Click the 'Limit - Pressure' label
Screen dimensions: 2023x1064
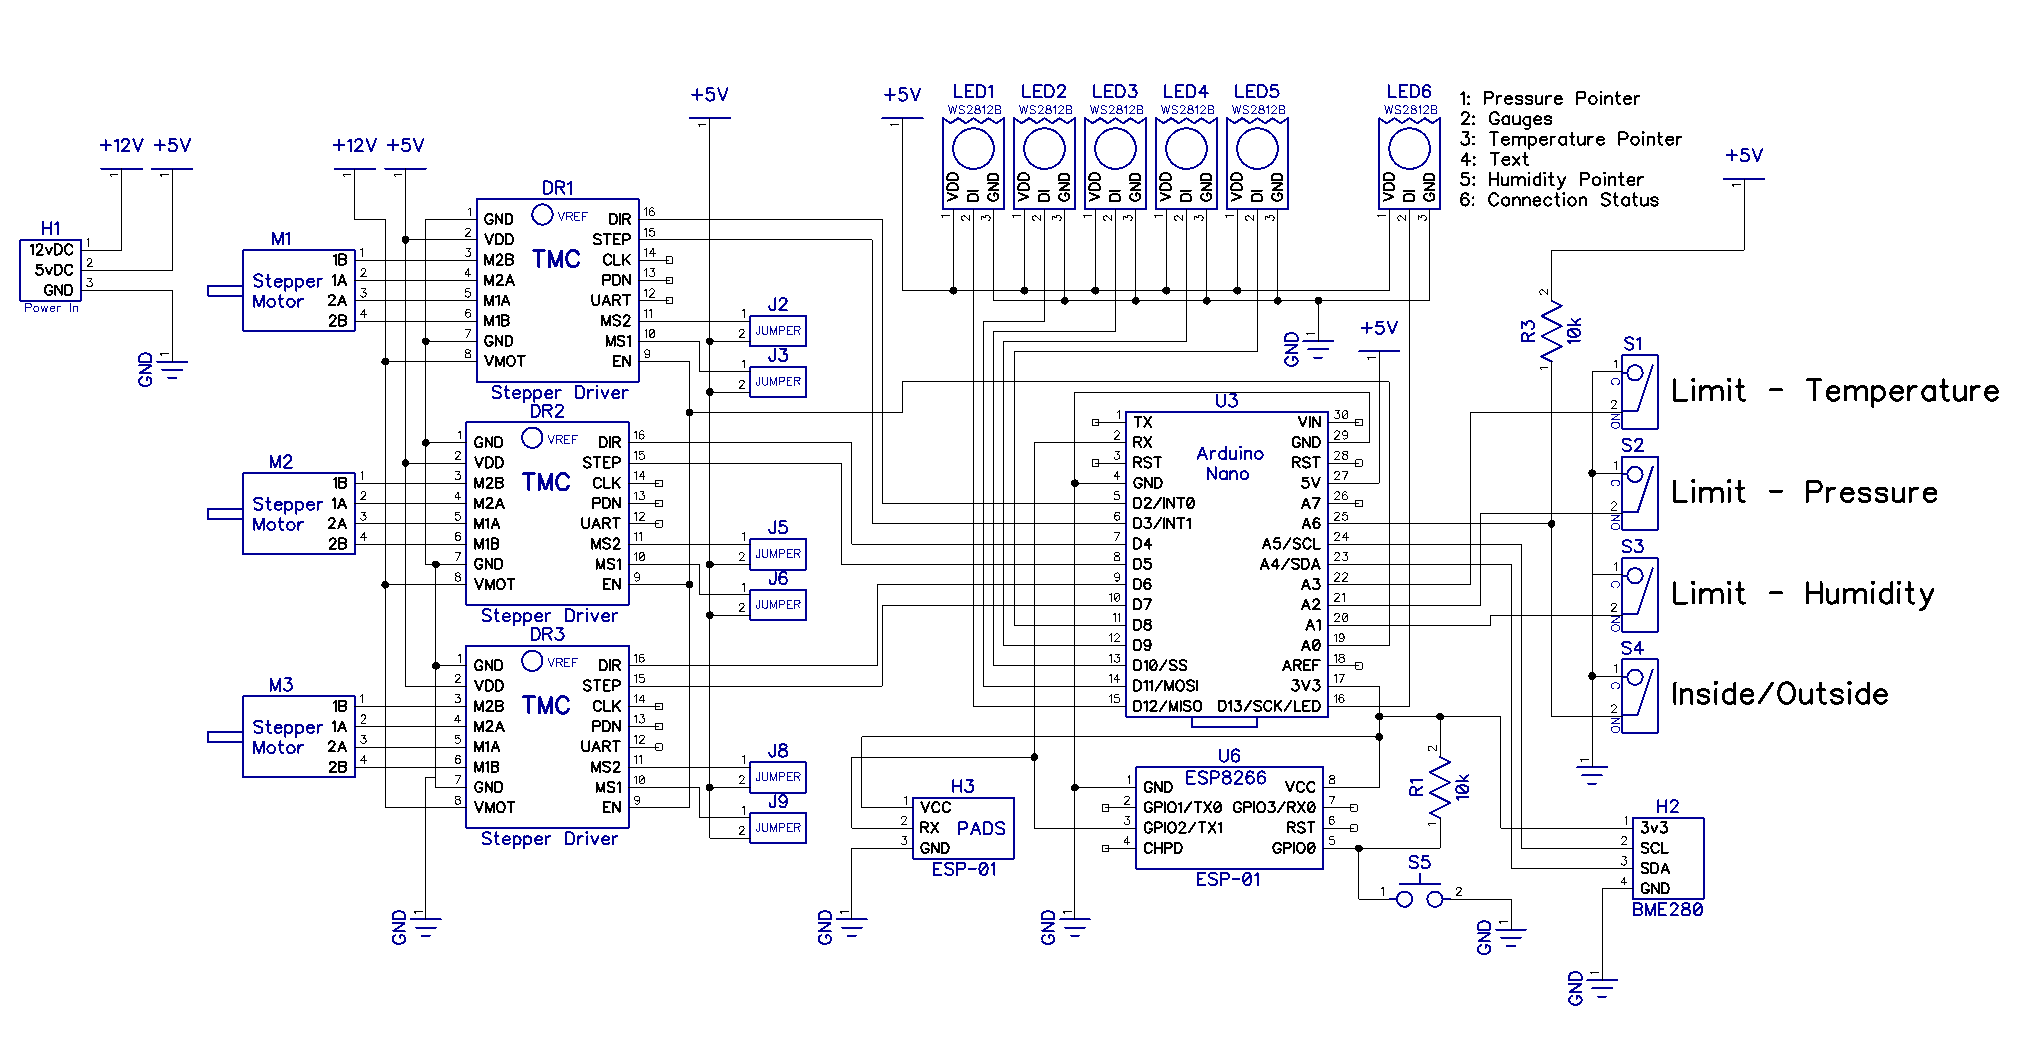coord(1804,492)
